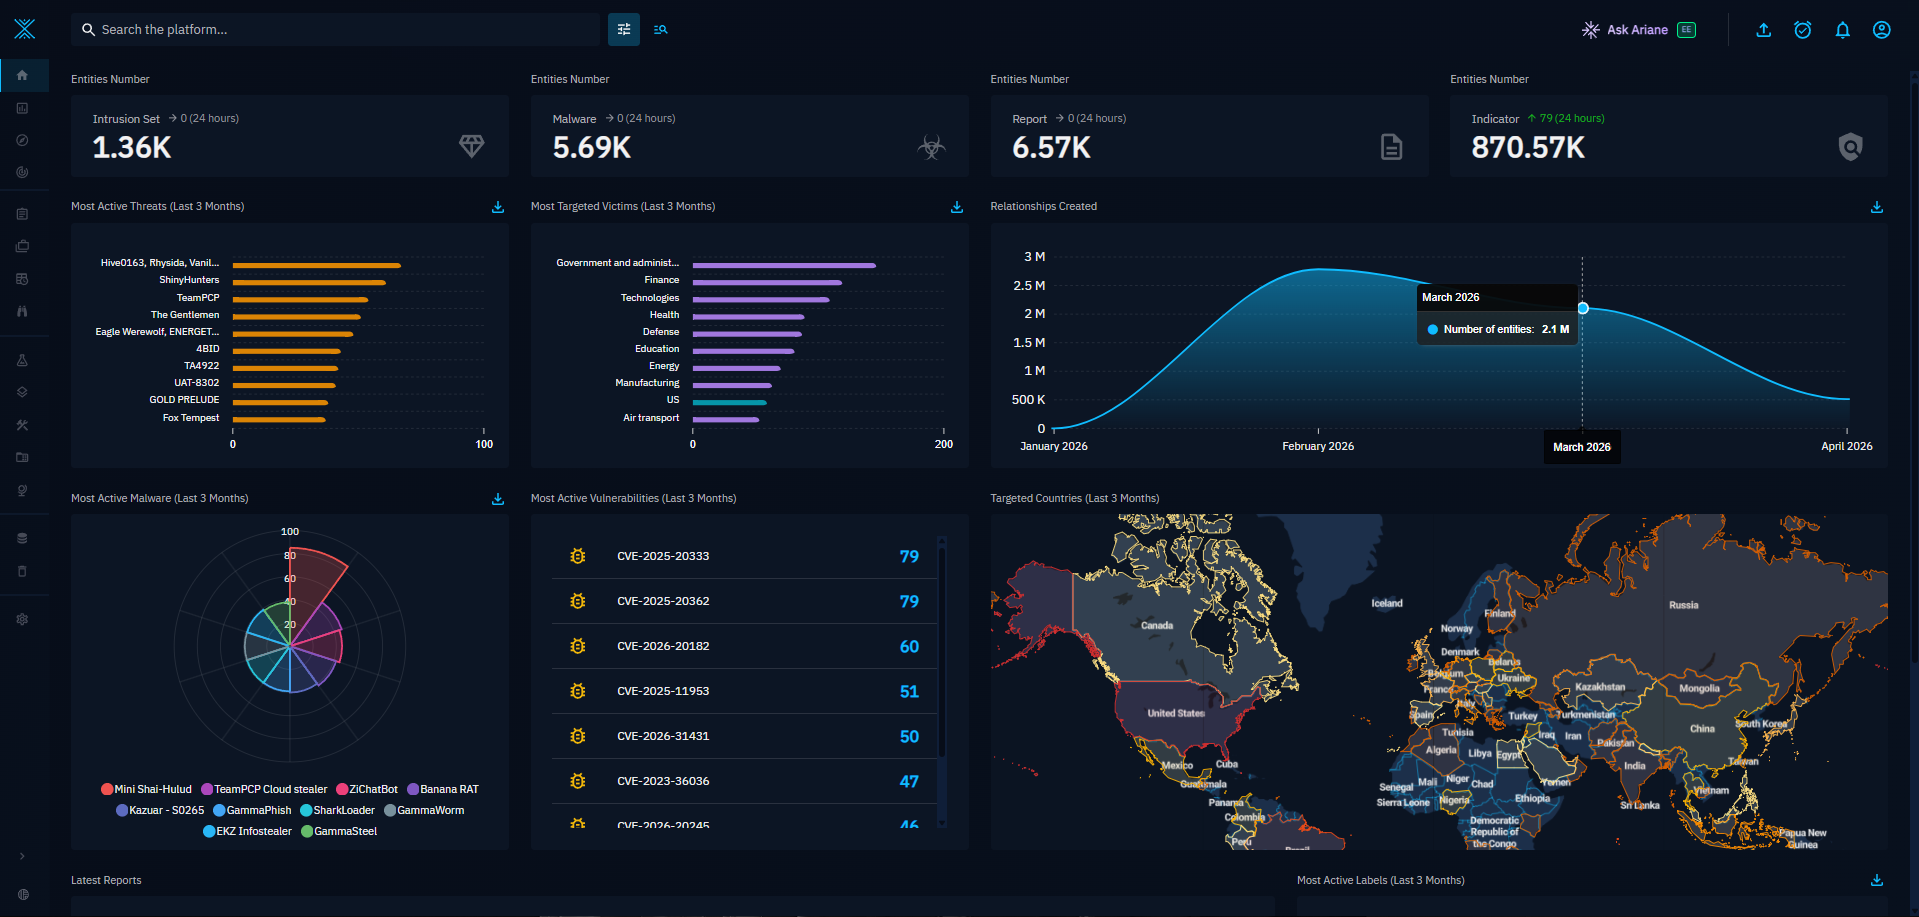Open the CVE-2026-20182 vulnerability row
This screenshot has height=917, width=1919.
pyautogui.click(x=744, y=646)
